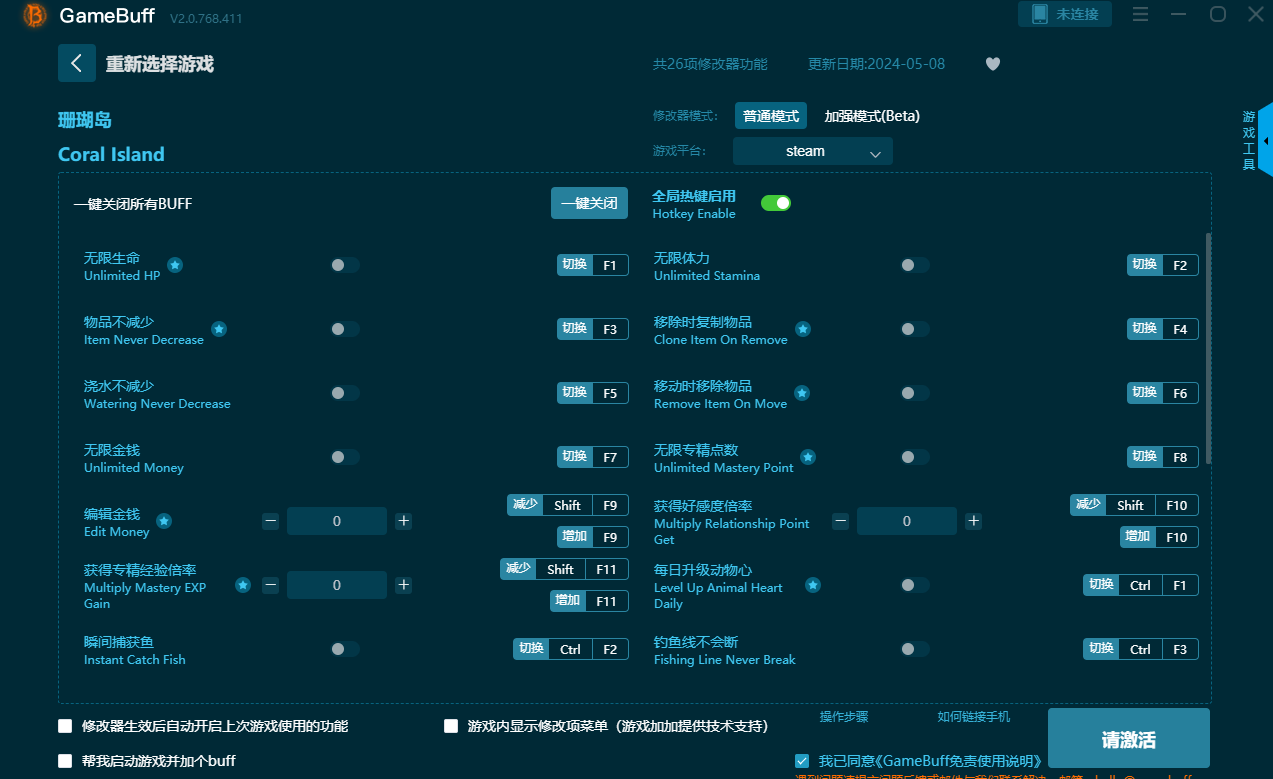Open the hamburger menu icon
This screenshot has width=1273, height=779.
pos(1141,14)
